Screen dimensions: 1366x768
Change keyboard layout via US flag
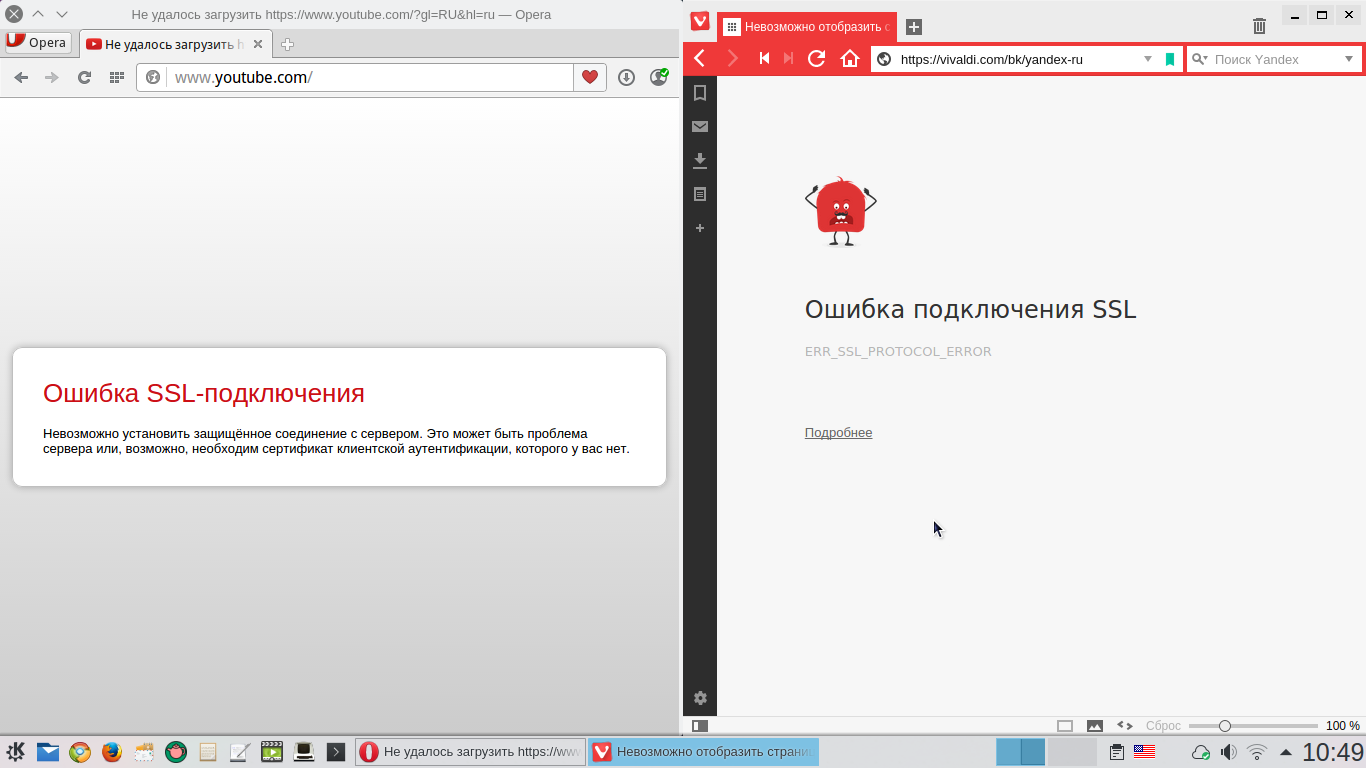pos(1144,752)
